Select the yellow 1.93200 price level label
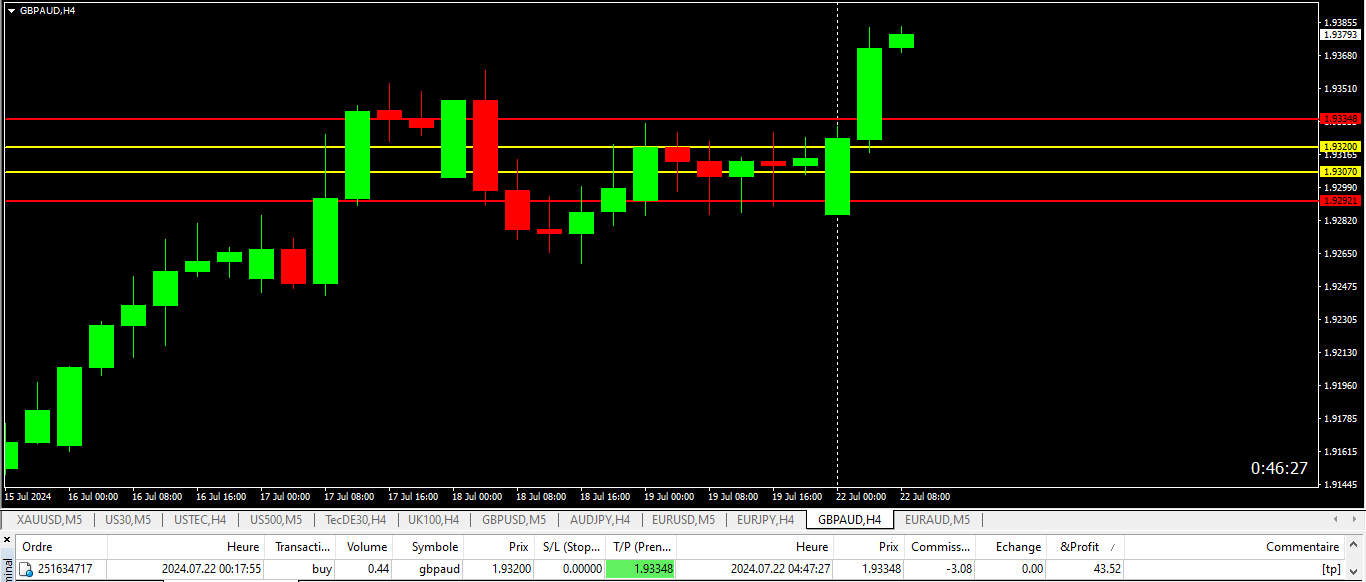1366x582 pixels. pyautogui.click(x=1340, y=147)
